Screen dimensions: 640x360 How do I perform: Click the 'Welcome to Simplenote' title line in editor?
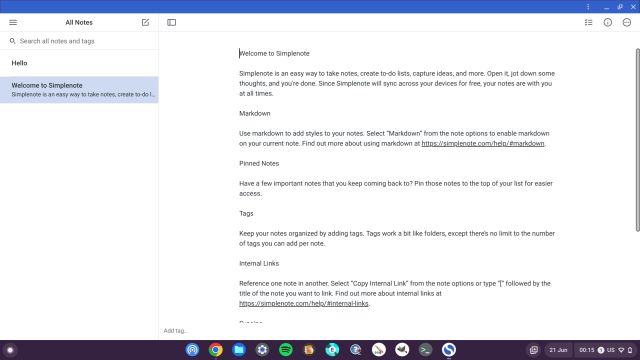[274, 53]
